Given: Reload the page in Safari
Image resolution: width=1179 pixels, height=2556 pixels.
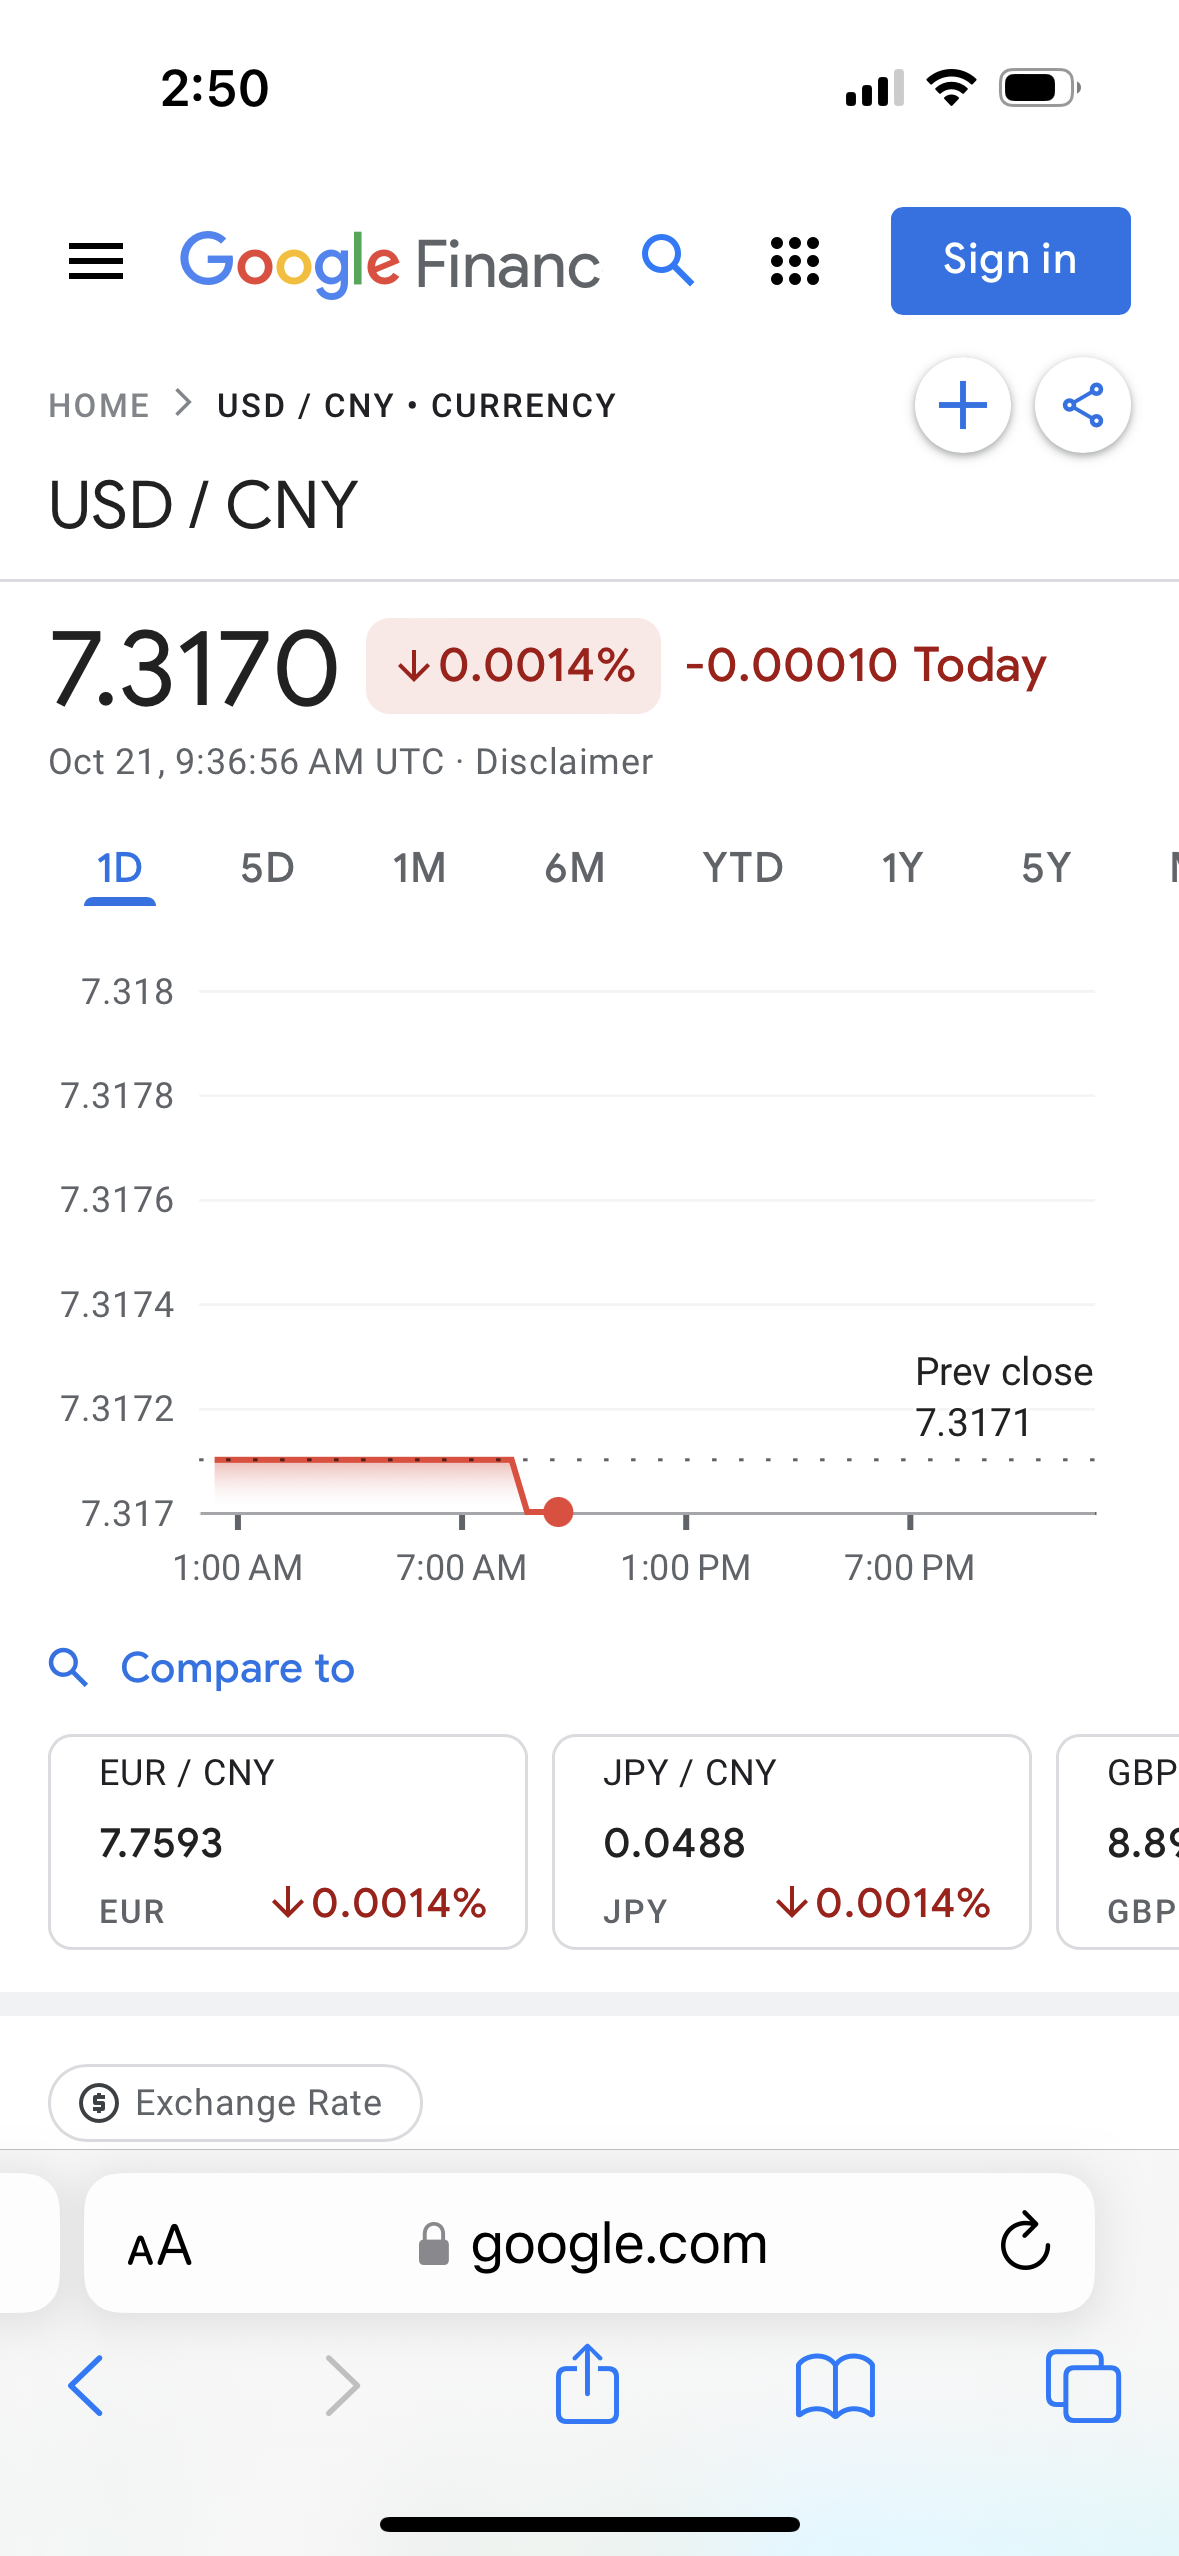Looking at the screenshot, I should (x=1025, y=2243).
